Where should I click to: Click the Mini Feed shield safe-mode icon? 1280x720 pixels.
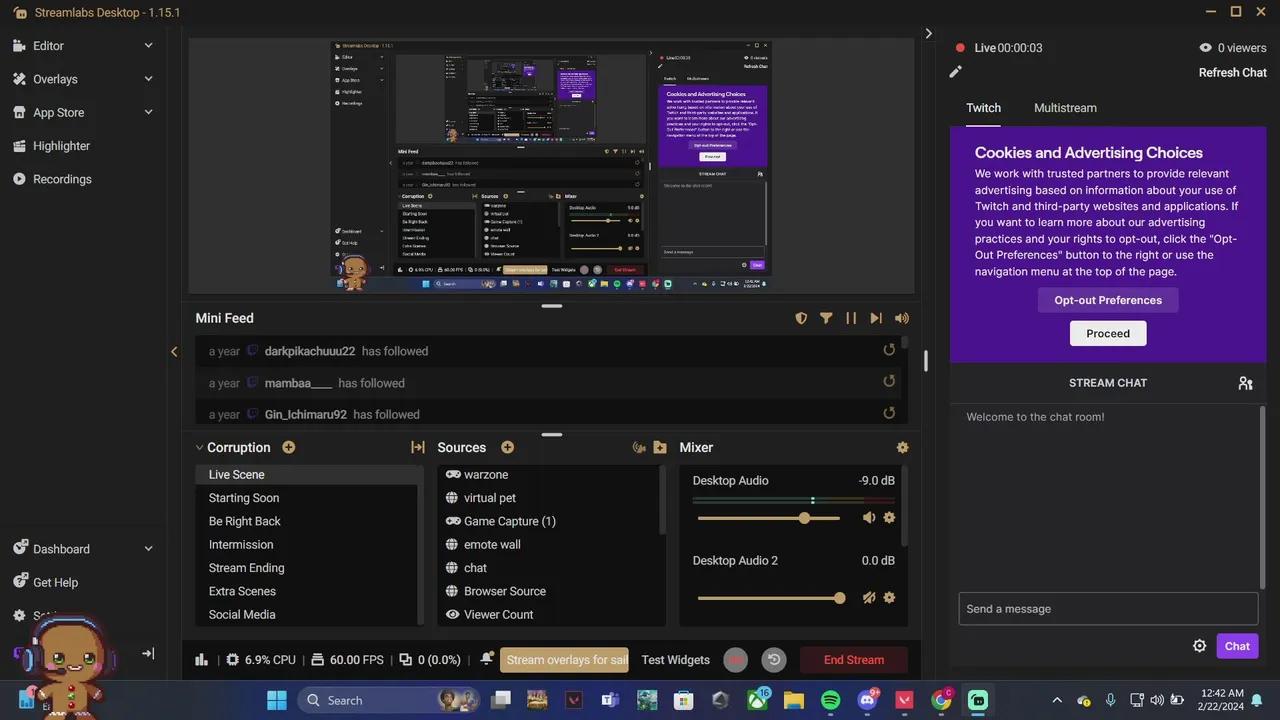point(801,318)
